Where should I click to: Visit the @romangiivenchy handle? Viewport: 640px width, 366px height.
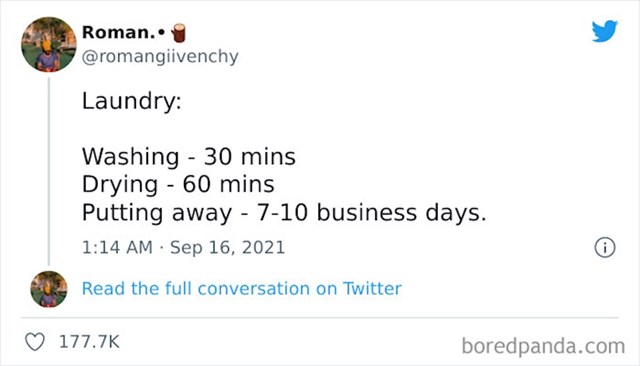click(160, 57)
